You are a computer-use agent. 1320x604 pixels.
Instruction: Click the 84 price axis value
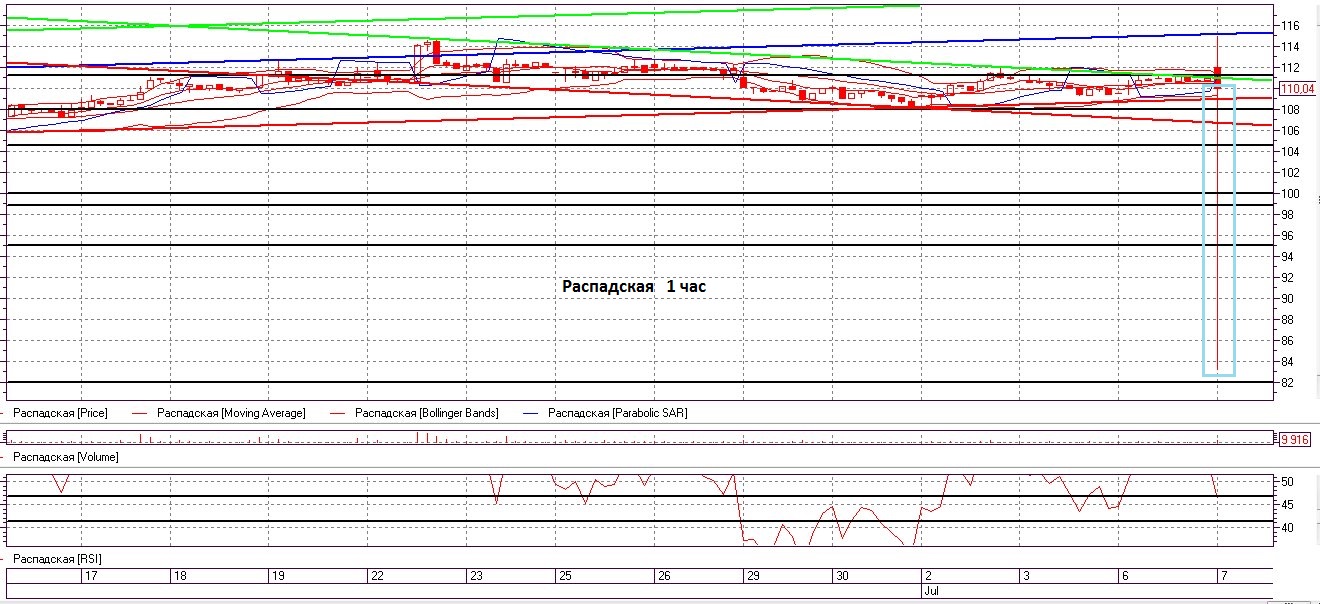[x=1286, y=362]
